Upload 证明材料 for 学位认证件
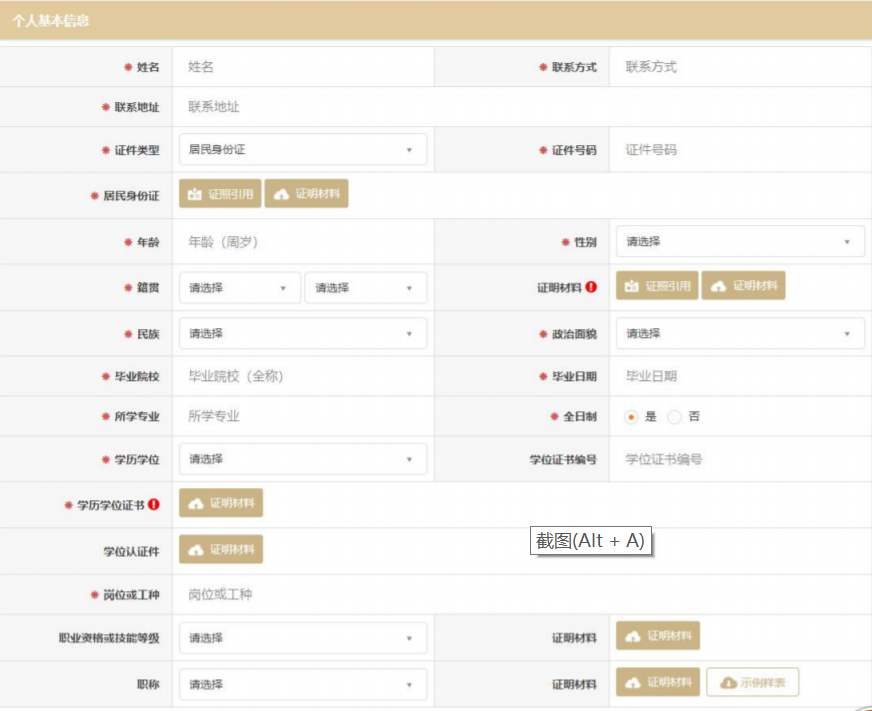The image size is (872, 711). (221, 549)
